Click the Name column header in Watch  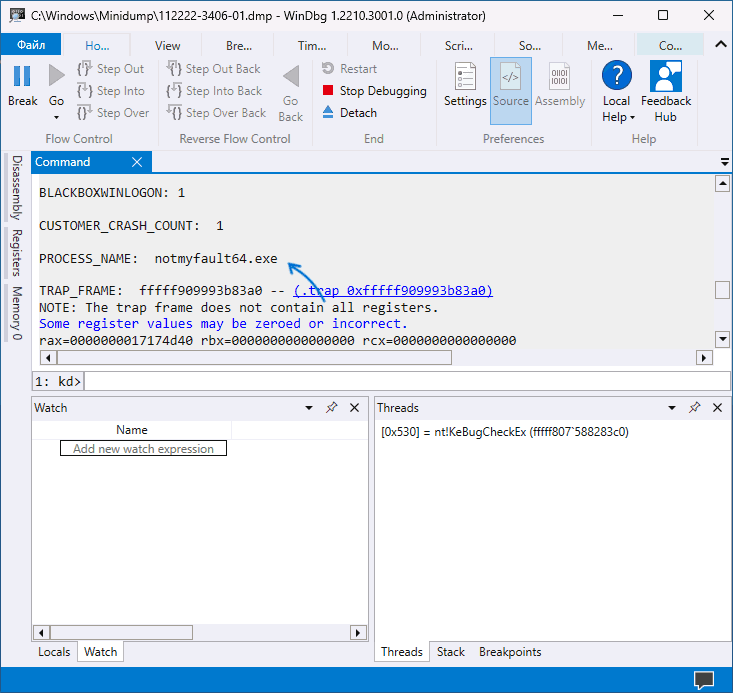132,430
